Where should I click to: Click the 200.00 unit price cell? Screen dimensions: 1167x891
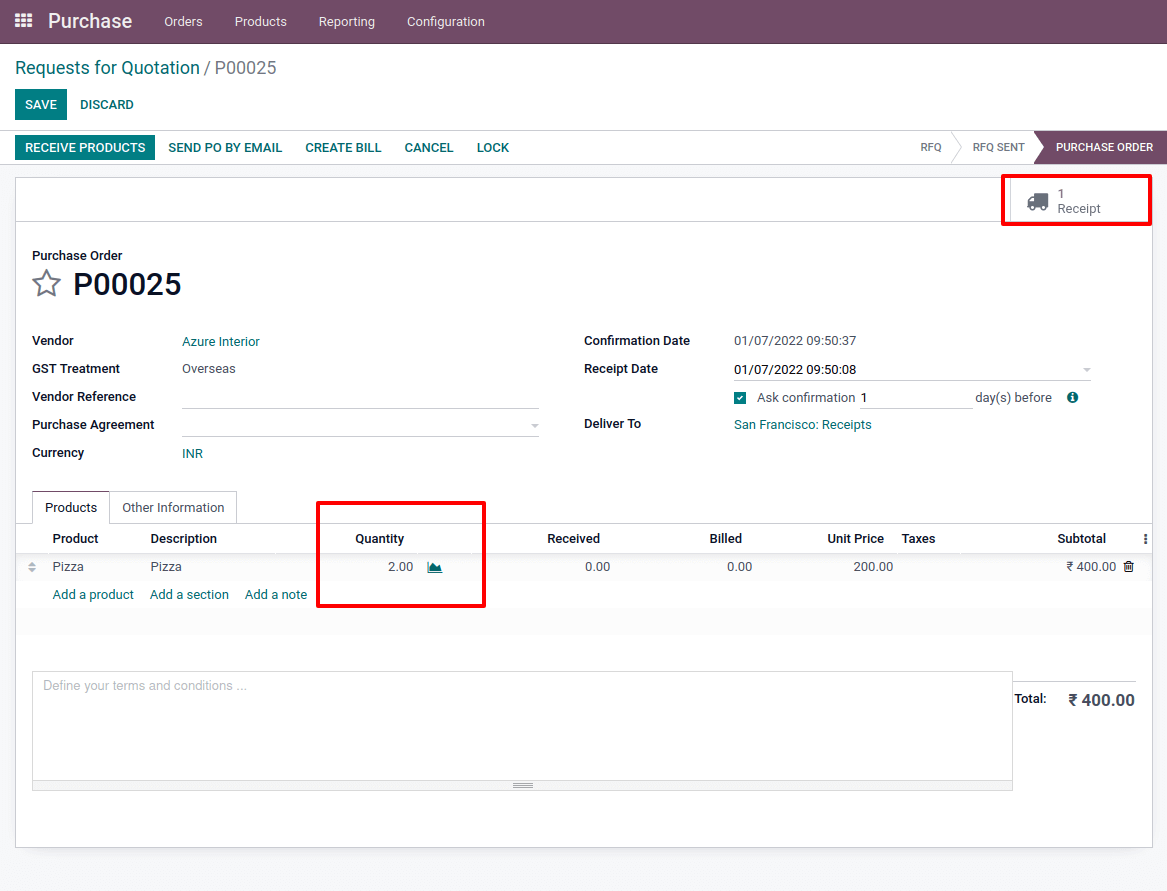[x=873, y=567]
